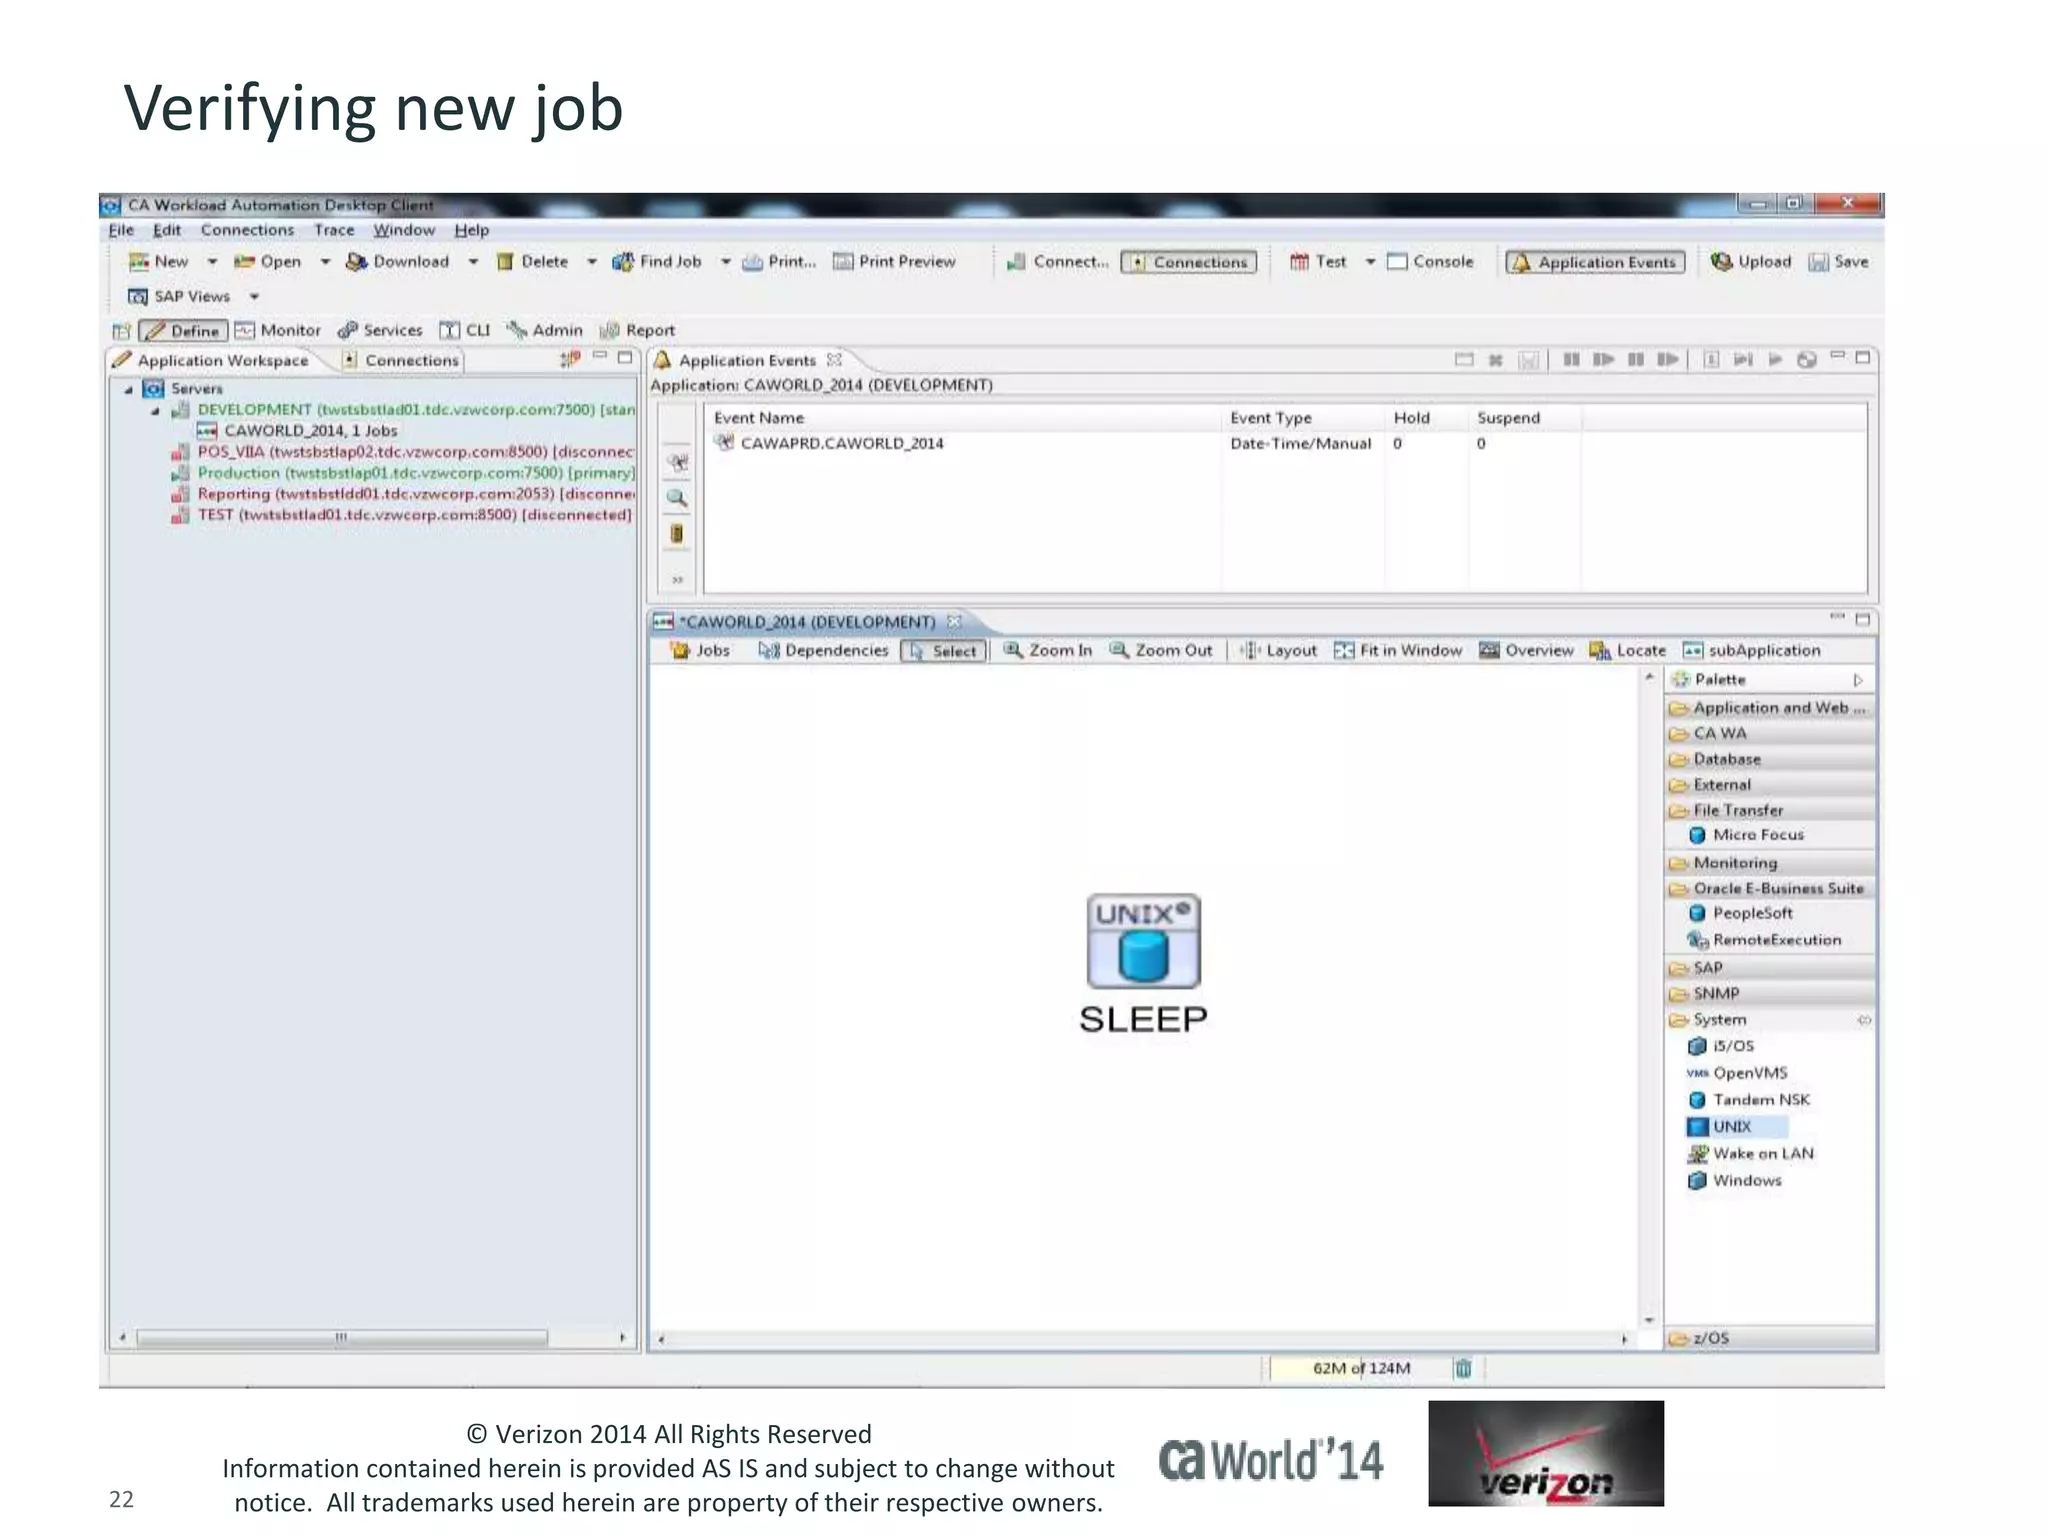The height and width of the screenshot is (1536, 2048).
Task: Switch to Define perspective toggle
Action: pos(183,331)
